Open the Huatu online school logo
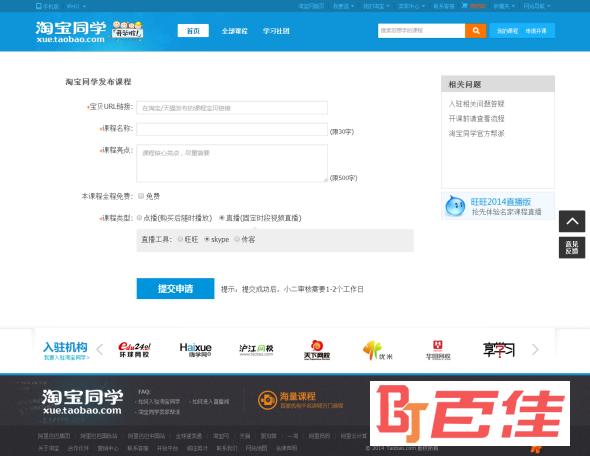 click(x=438, y=350)
